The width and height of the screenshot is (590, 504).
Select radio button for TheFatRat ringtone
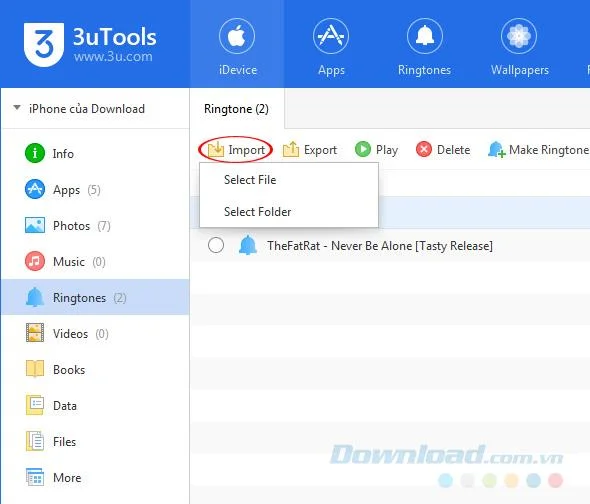coord(216,245)
